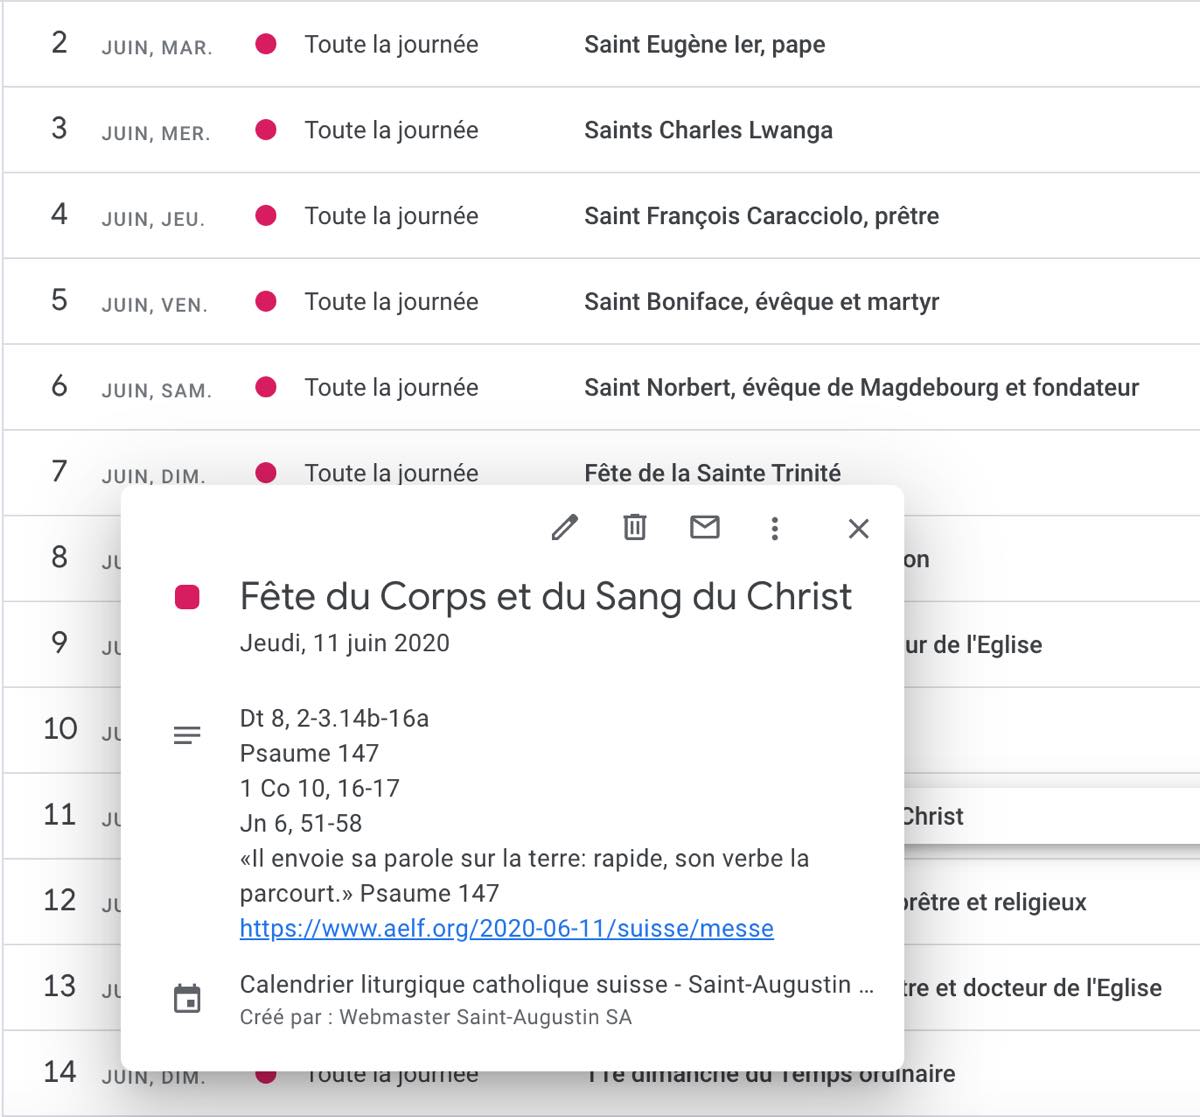1200x1117 pixels.
Task: Click 'Toute la journée' on the 3 juin row
Action: (391, 130)
